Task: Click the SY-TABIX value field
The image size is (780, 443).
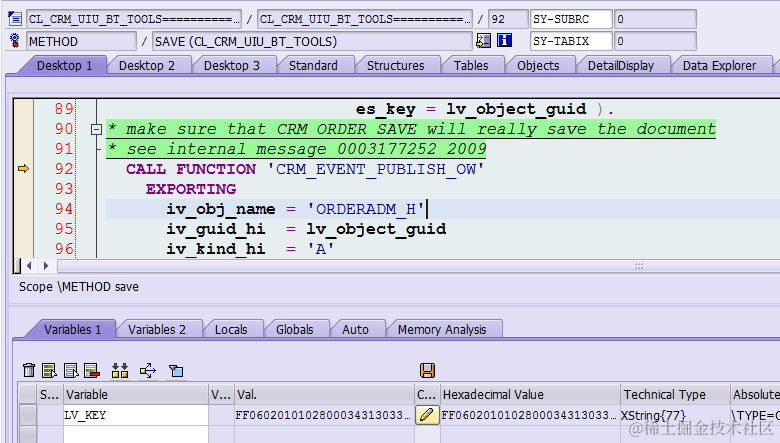Action: tap(655, 41)
